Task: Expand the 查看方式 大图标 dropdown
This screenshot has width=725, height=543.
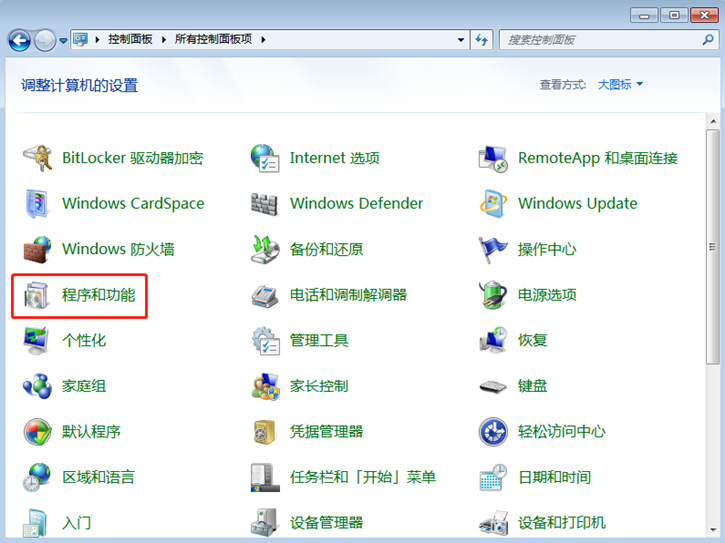Action: pyautogui.click(x=621, y=85)
